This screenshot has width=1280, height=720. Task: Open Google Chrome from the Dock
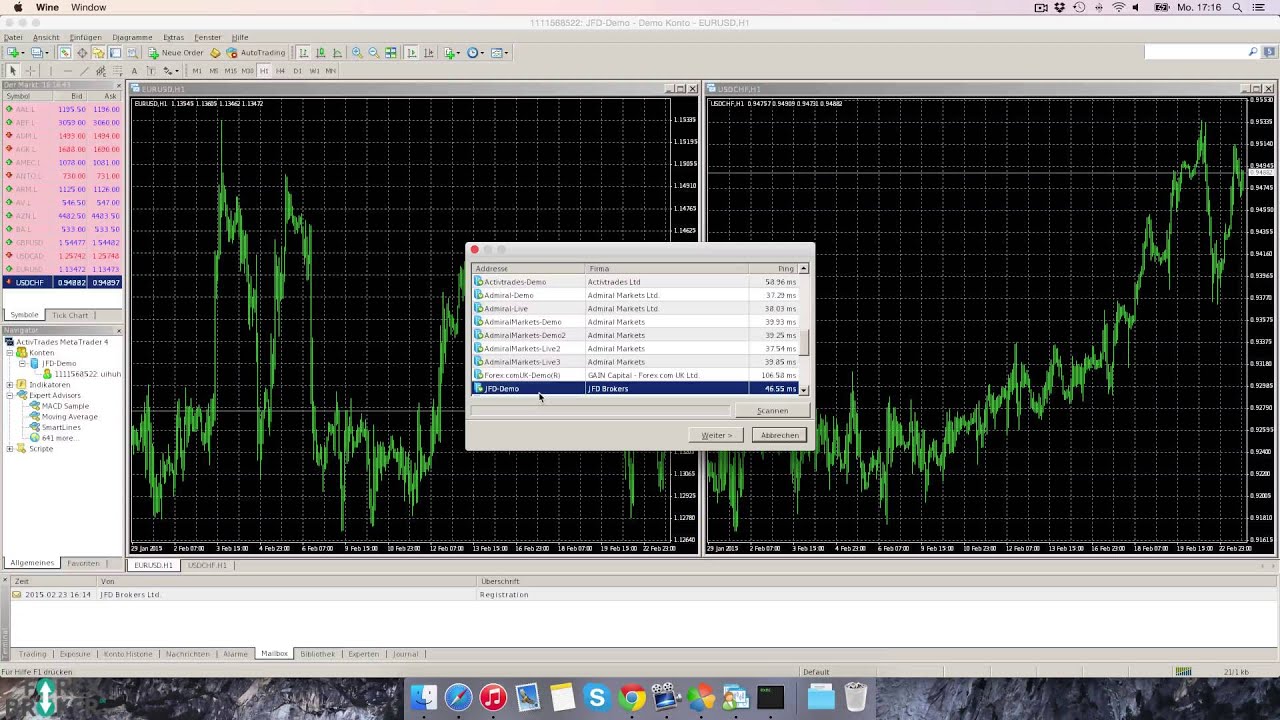(631, 697)
